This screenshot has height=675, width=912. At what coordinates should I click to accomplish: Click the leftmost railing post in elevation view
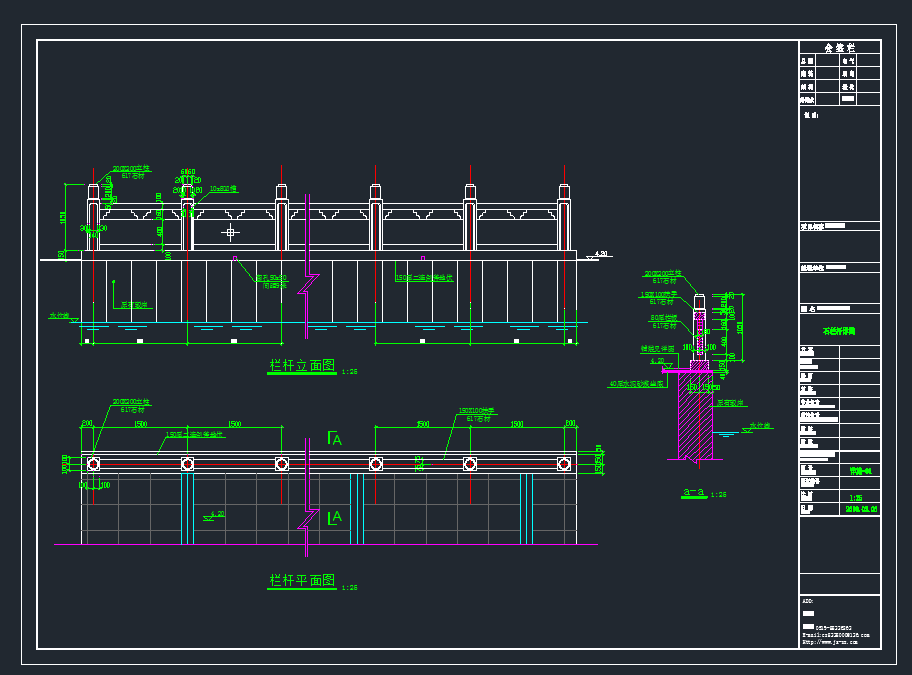pyautogui.click(x=93, y=215)
